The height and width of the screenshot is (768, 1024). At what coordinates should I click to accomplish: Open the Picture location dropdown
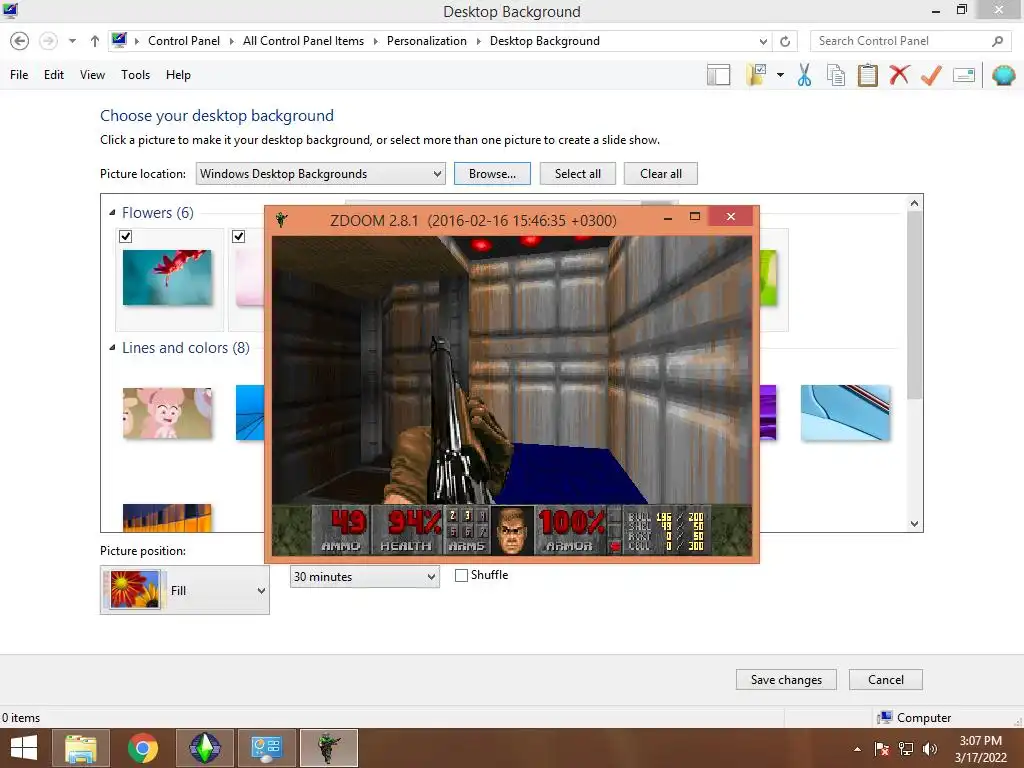tap(321, 174)
